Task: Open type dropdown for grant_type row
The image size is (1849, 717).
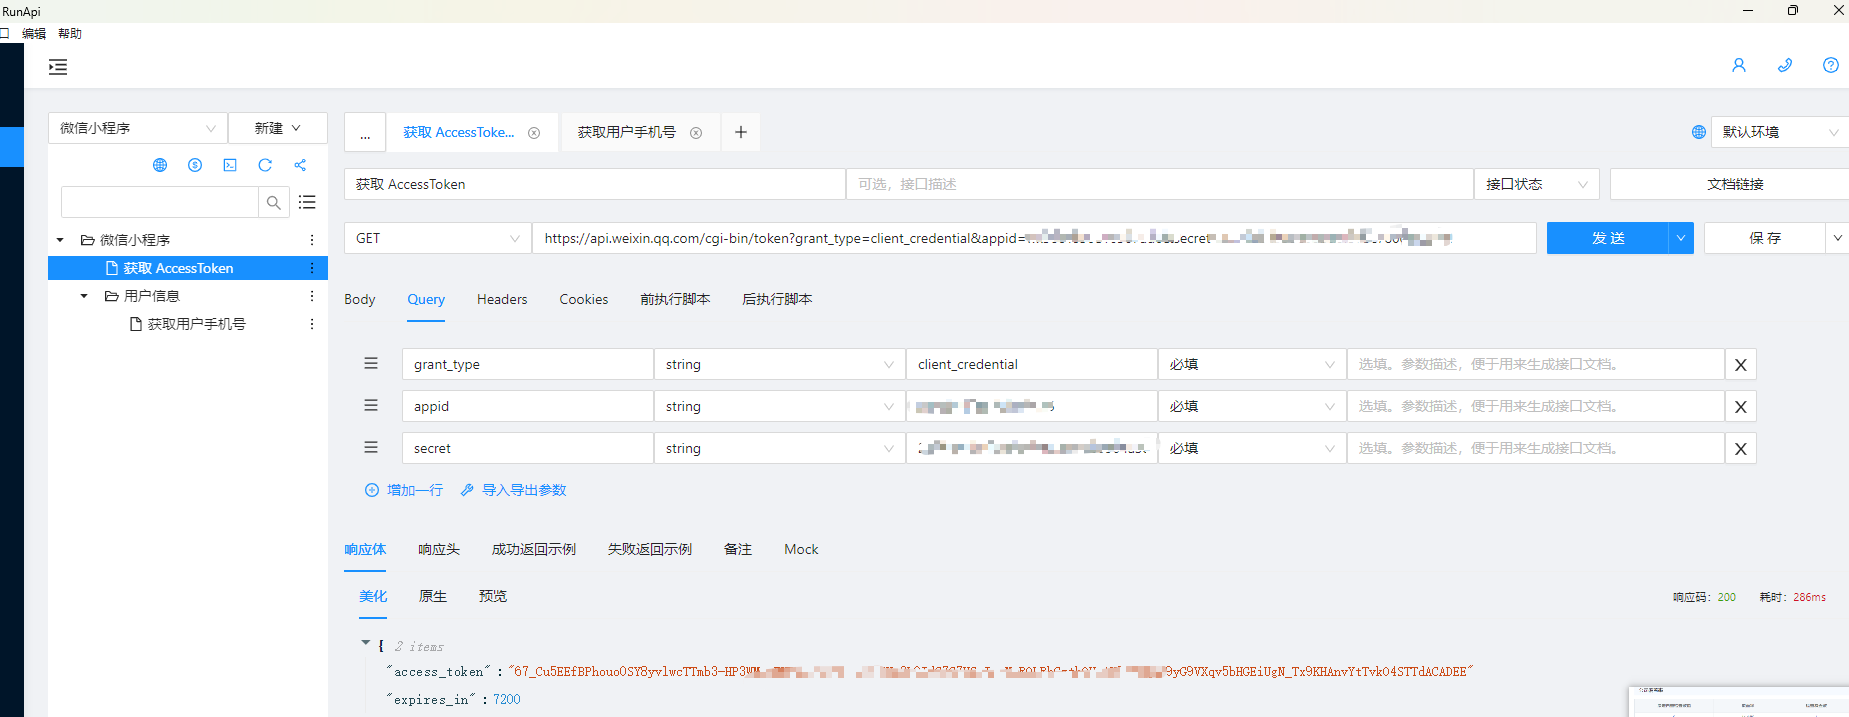Action: (779, 364)
